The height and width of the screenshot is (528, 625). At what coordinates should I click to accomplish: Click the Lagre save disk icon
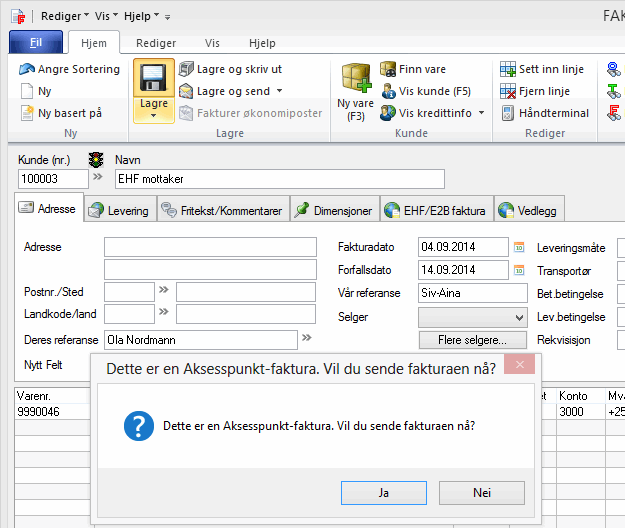click(153, 80)
